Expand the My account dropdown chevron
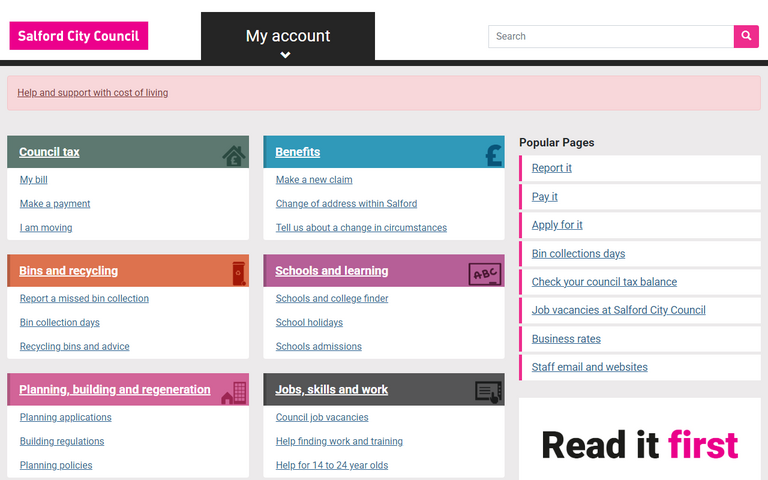This screenshot has height=480, width=768. pyautogui.click(x=286, y=55)
